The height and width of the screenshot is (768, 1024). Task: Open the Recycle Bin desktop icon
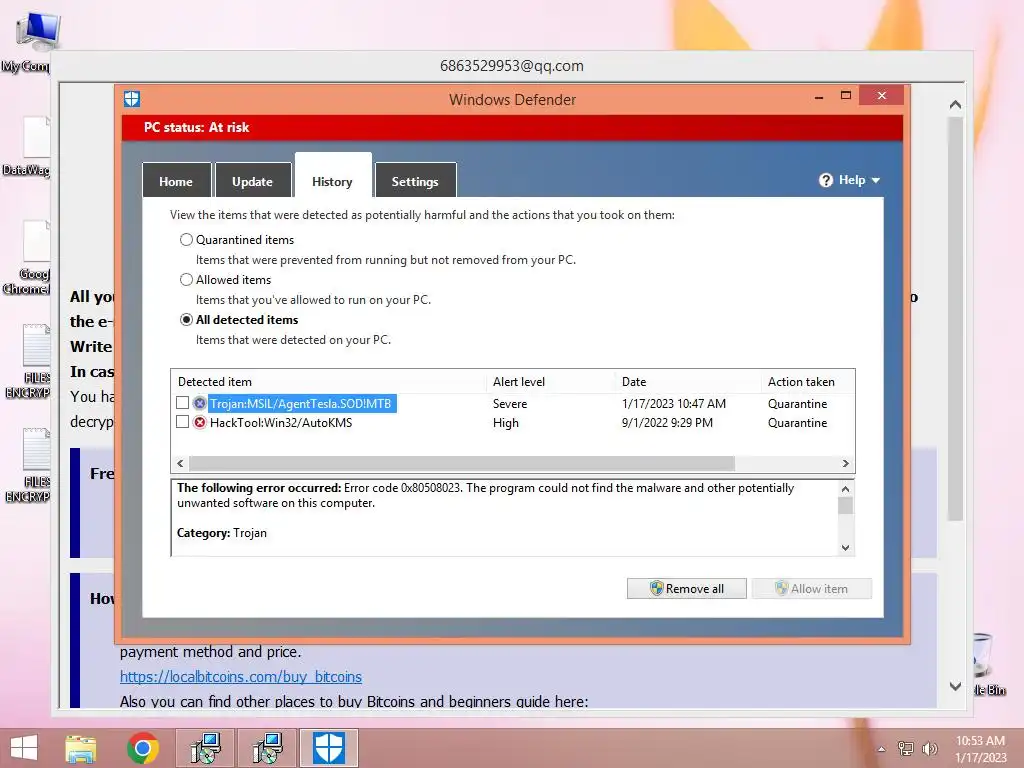click(983, 656)
